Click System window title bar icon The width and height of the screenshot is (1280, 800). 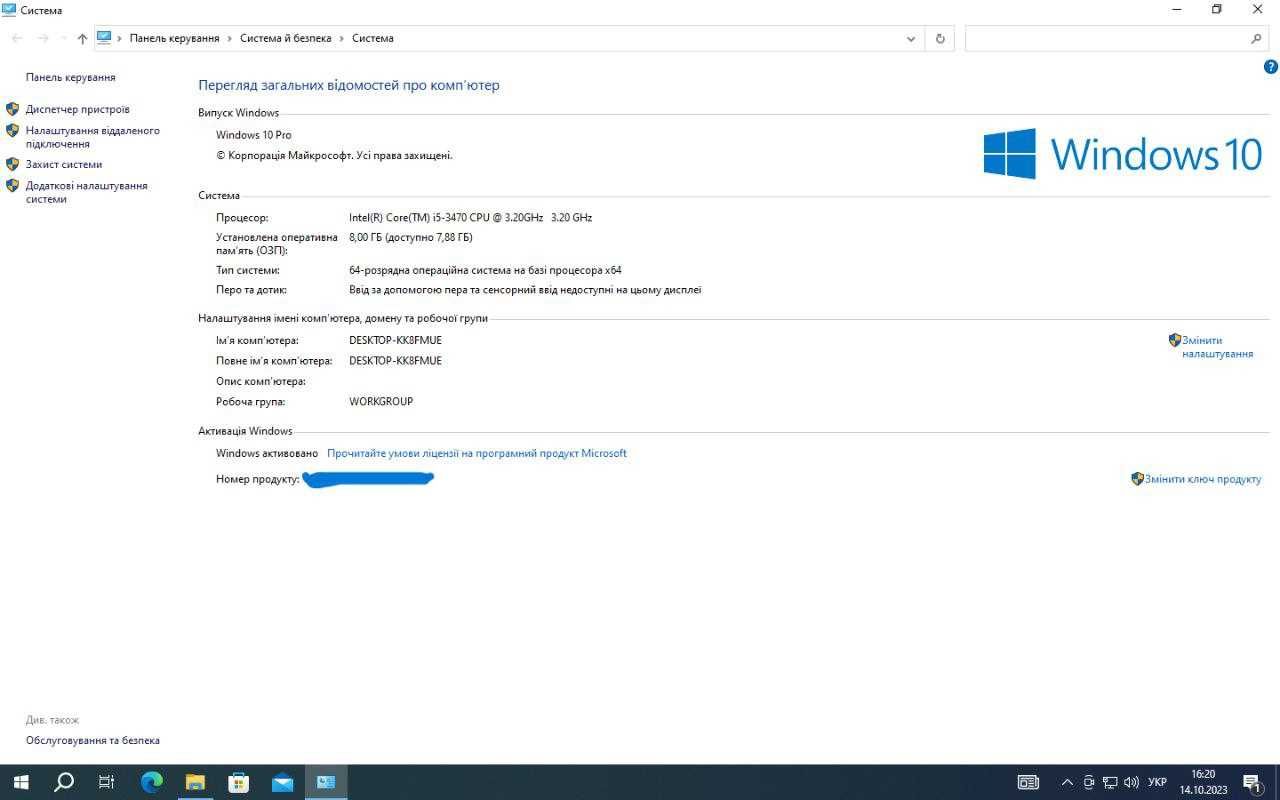pyautogui.click(x=9, y=9)
